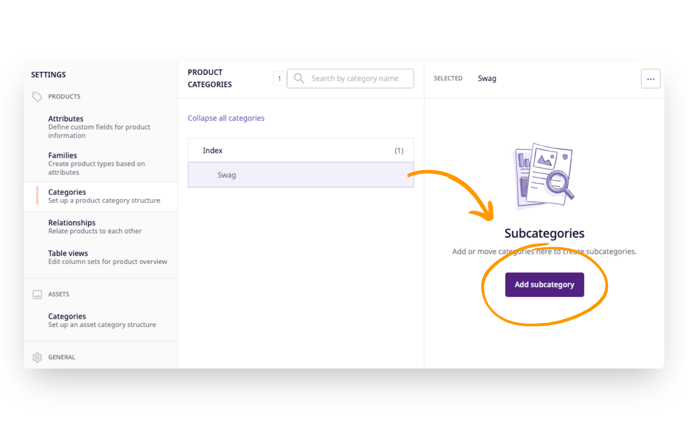Click the selected Swag title in the header
This screenshot has width=688, height=430.
487,79
